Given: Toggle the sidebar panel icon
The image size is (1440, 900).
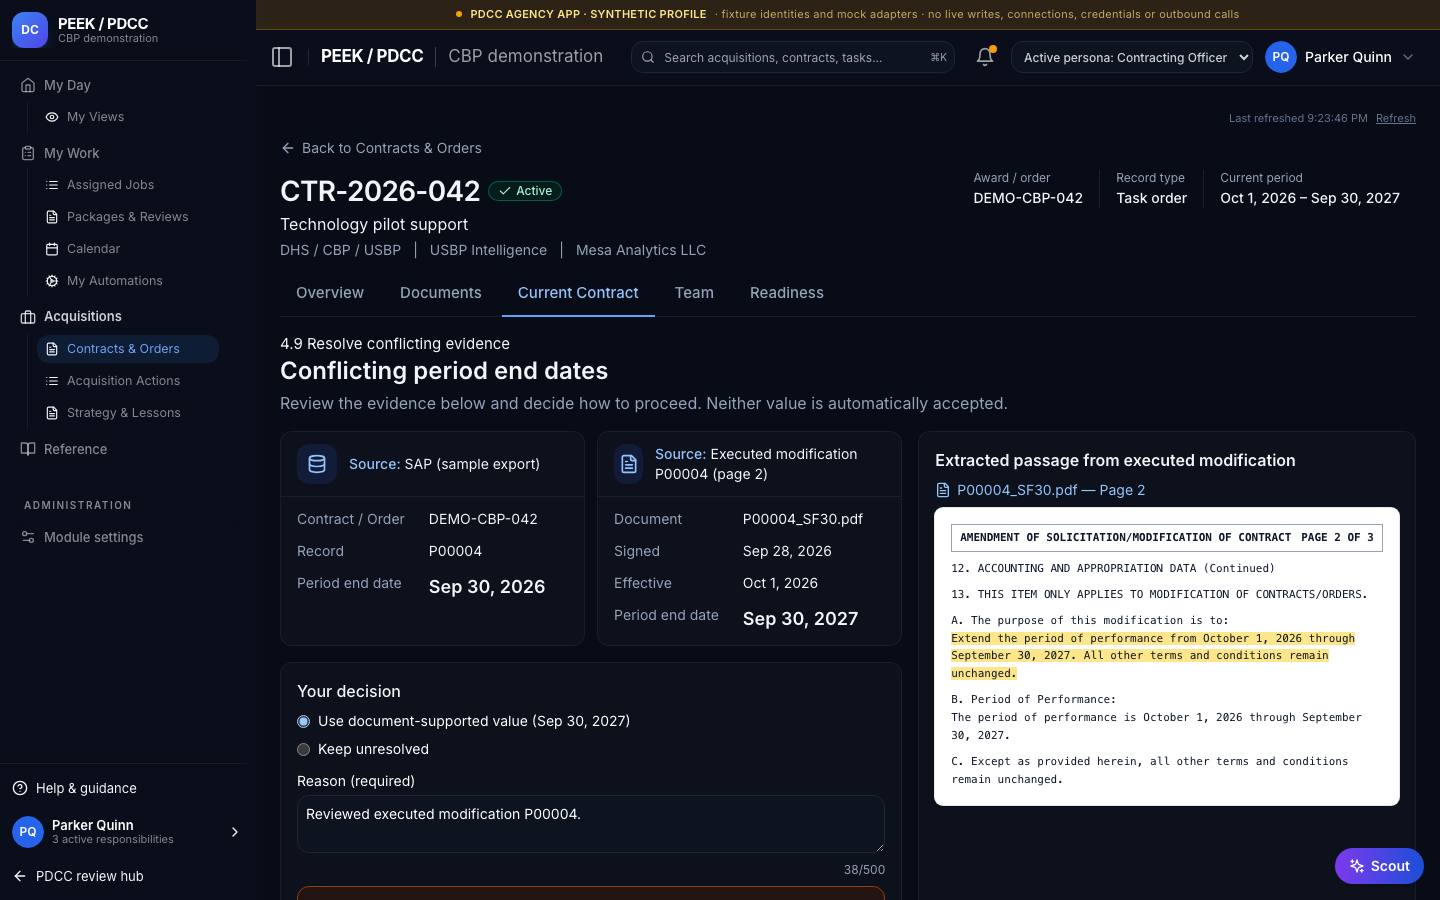Looking at the screenshot, I should [282, 57].
